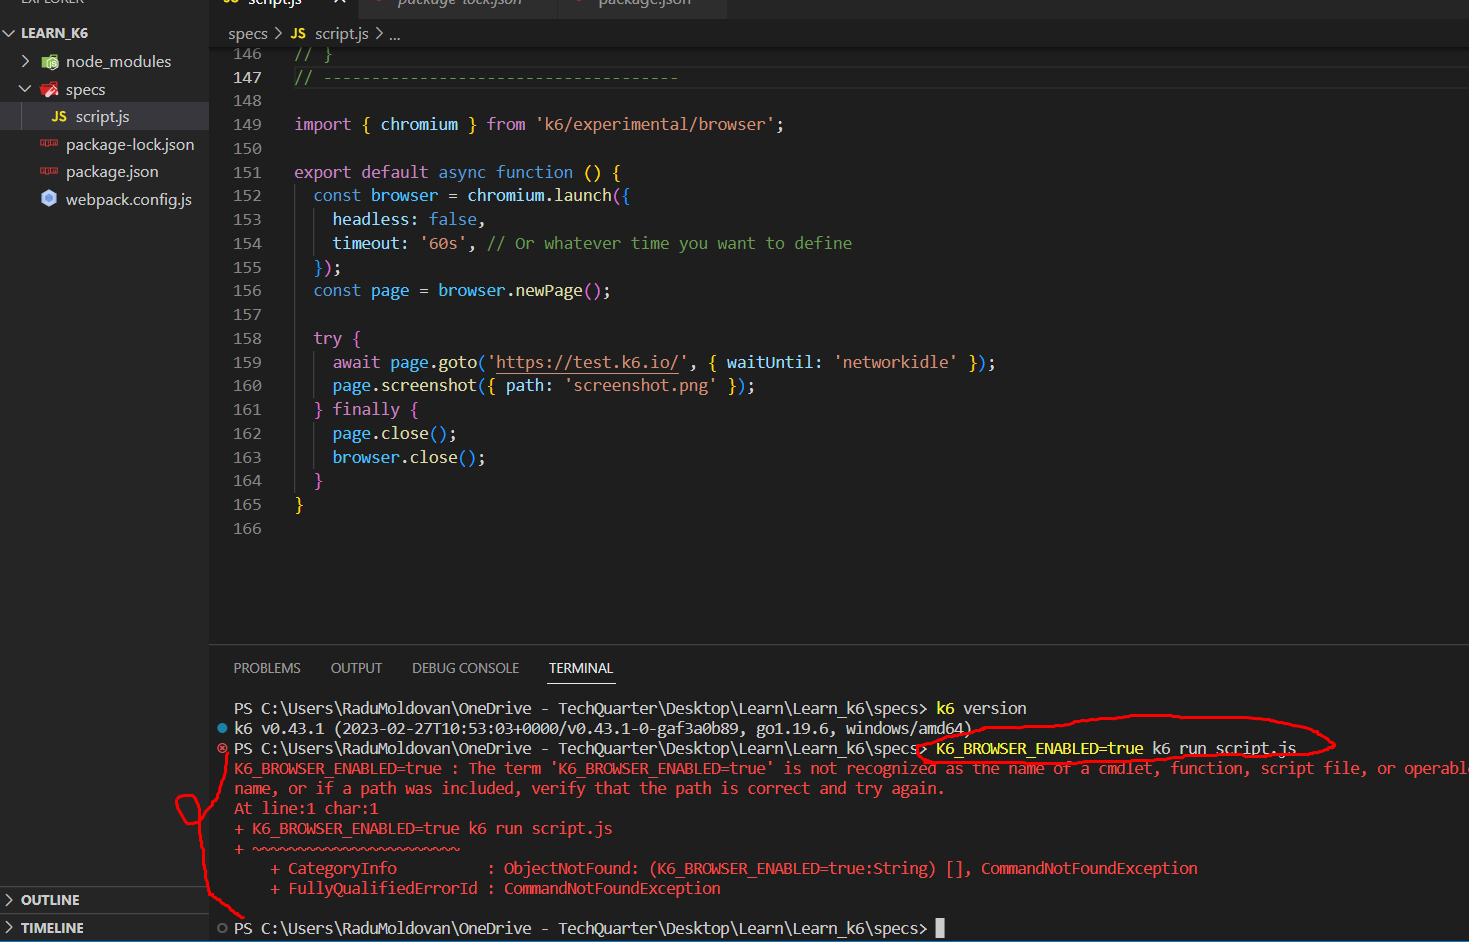This screenshot has height=942, width=1469.
Task: Click the red specs folder icon
Action: click(49, 90)
